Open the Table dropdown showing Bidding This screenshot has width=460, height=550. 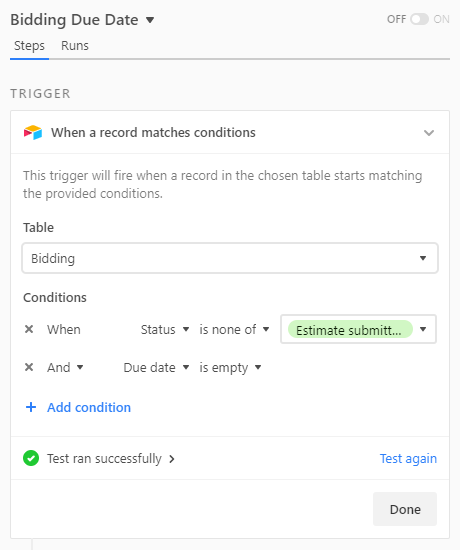(230, 258)
